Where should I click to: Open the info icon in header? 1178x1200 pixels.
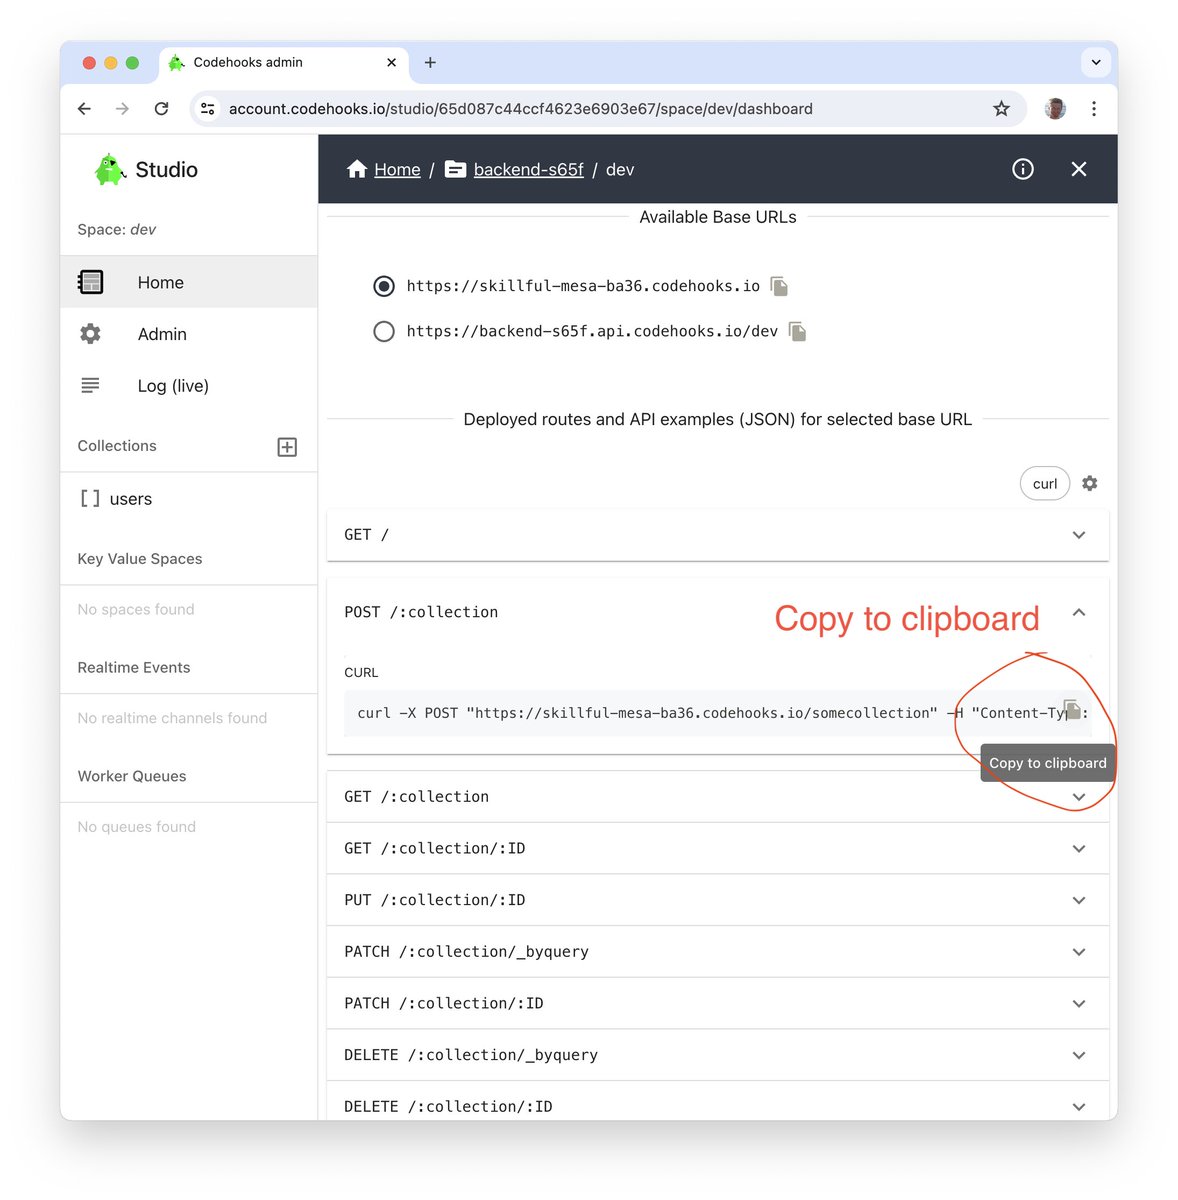tap(1023, 169)
